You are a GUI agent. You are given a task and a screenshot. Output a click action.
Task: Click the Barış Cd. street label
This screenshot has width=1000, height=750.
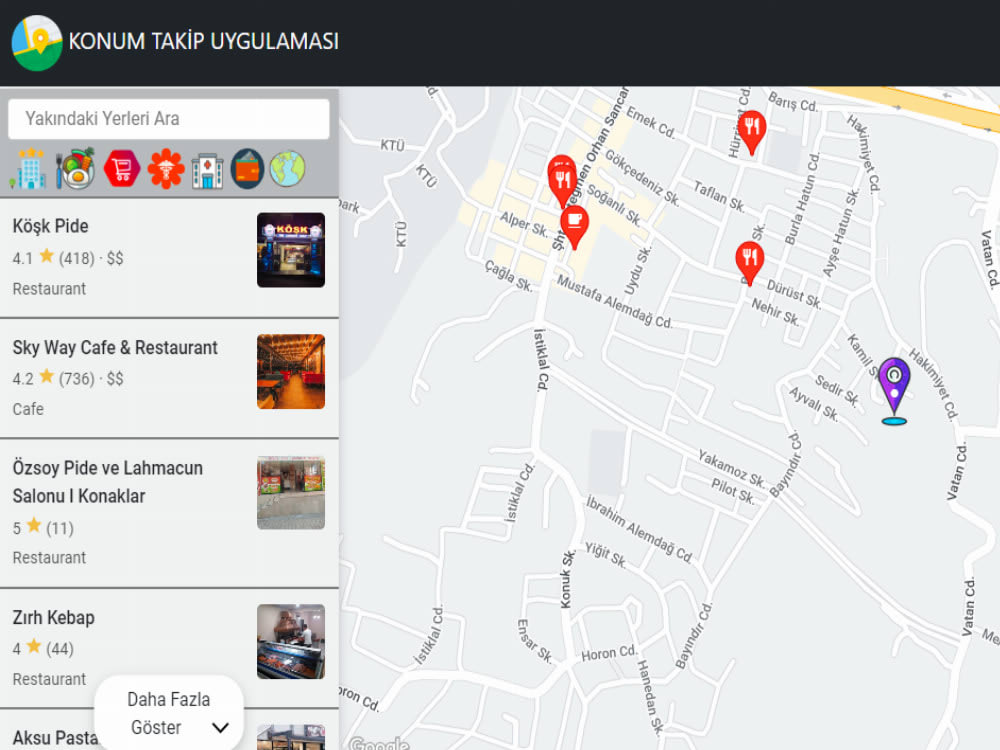tap(793, 102)
